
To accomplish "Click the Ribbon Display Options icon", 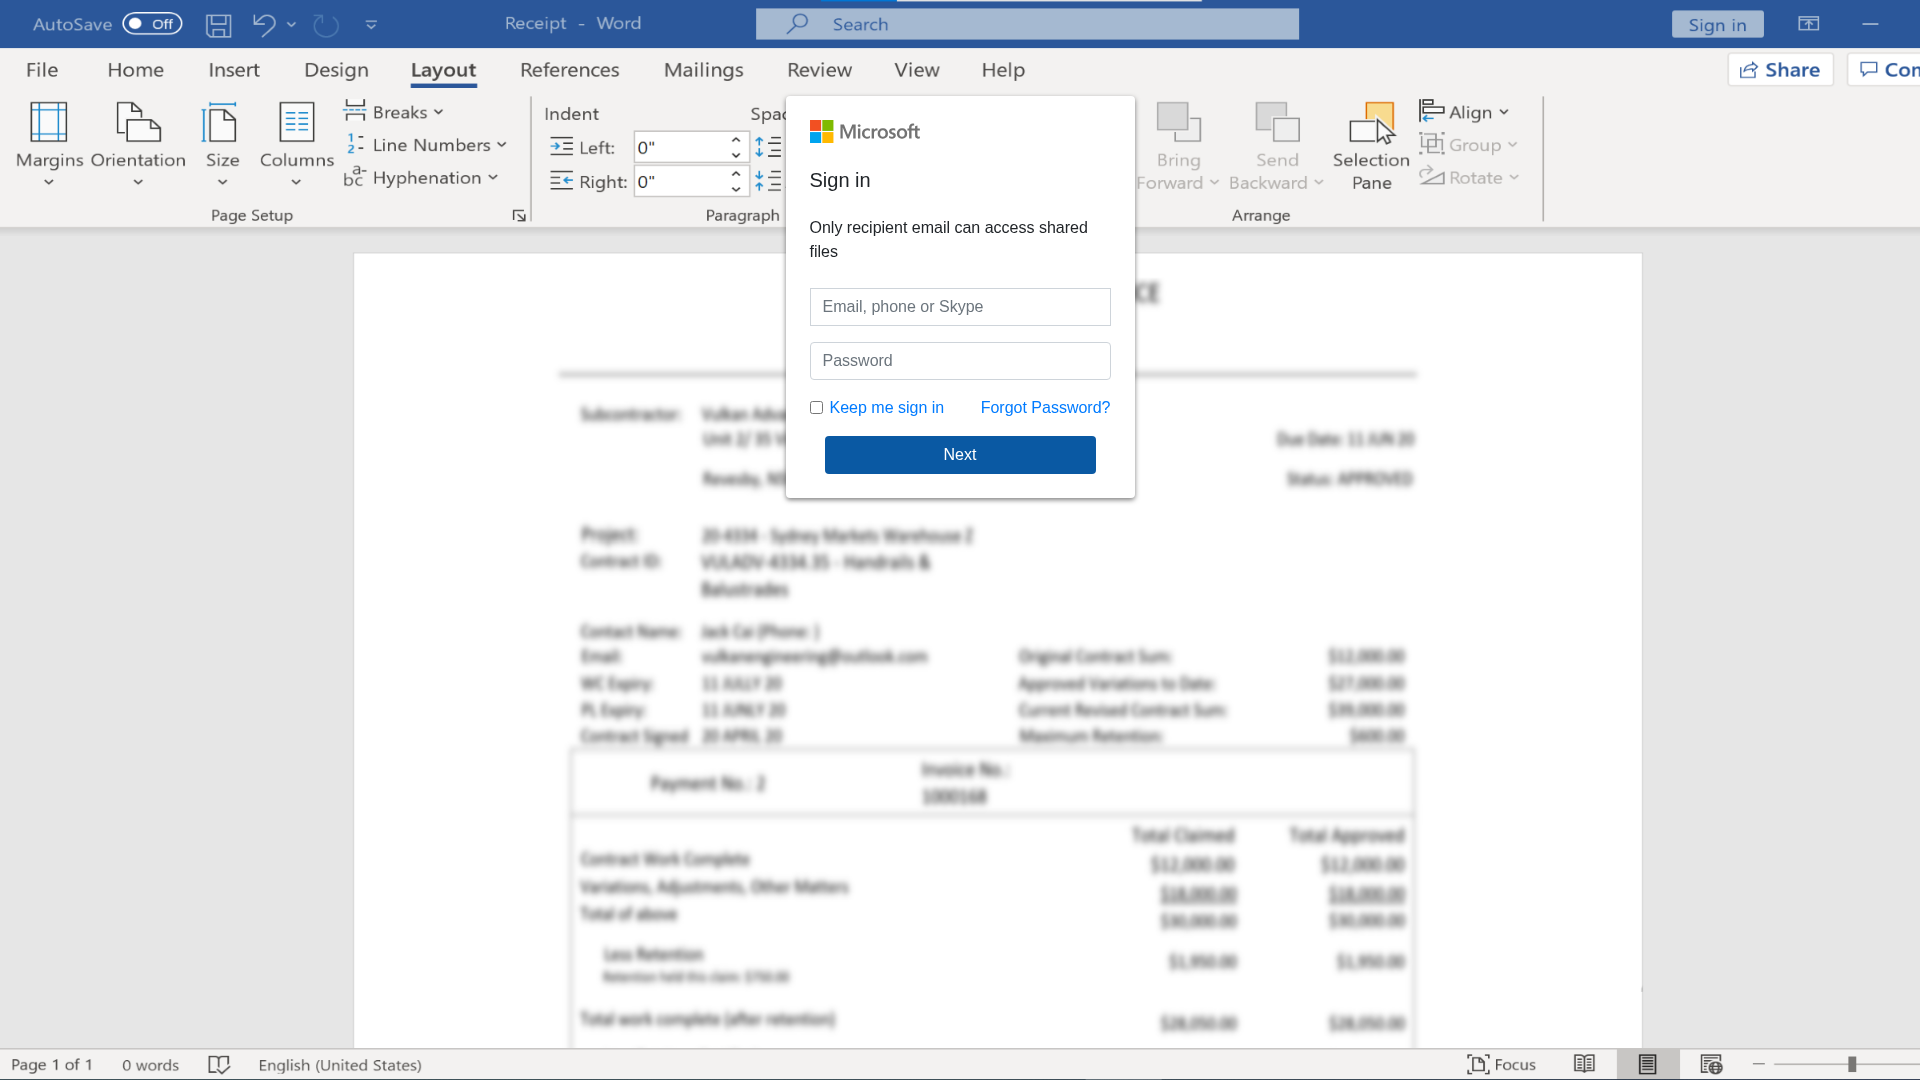I will click(1809, 24).
